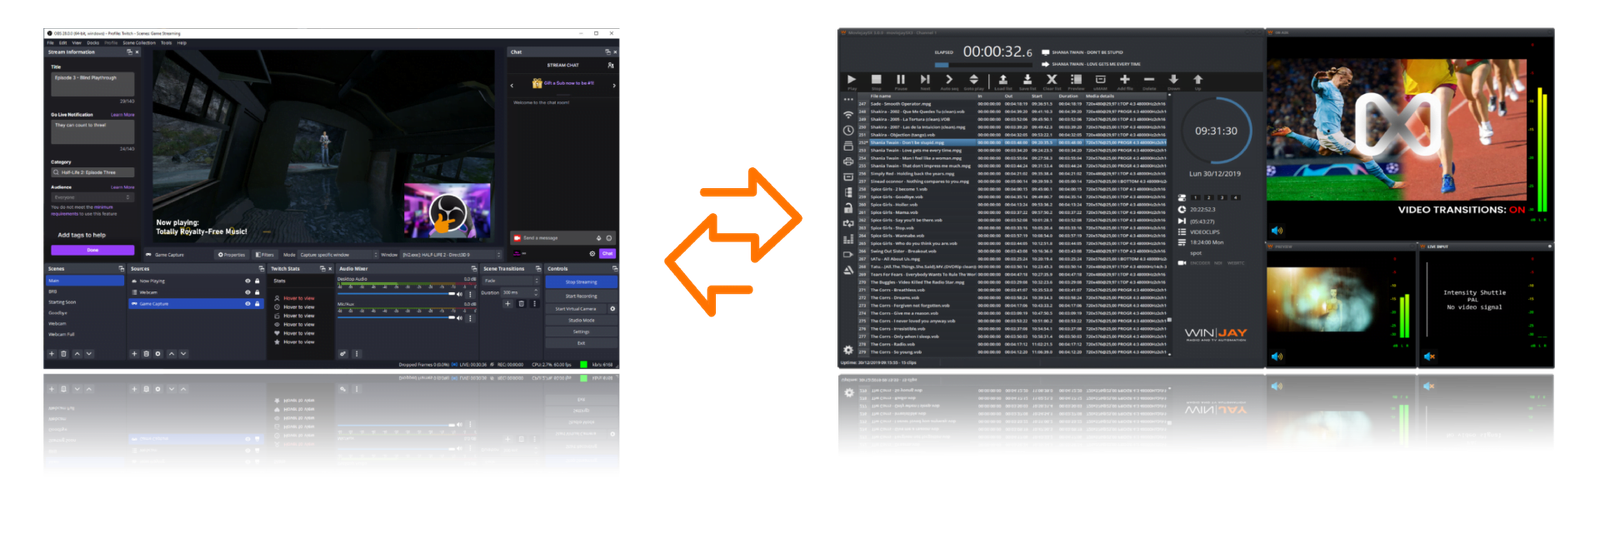Click the printer icon in WinJay sidebar

point(848,161)
